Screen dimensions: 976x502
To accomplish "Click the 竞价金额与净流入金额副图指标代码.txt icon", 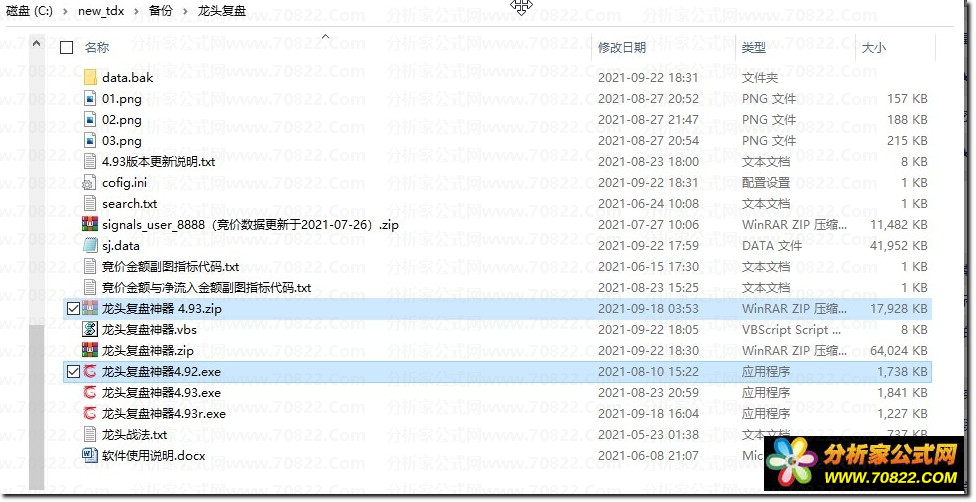I will point(90,288).
